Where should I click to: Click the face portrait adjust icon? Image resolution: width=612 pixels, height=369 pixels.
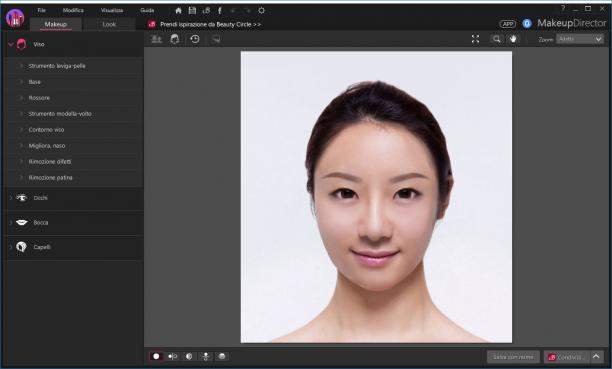click(x=175, y=39)
